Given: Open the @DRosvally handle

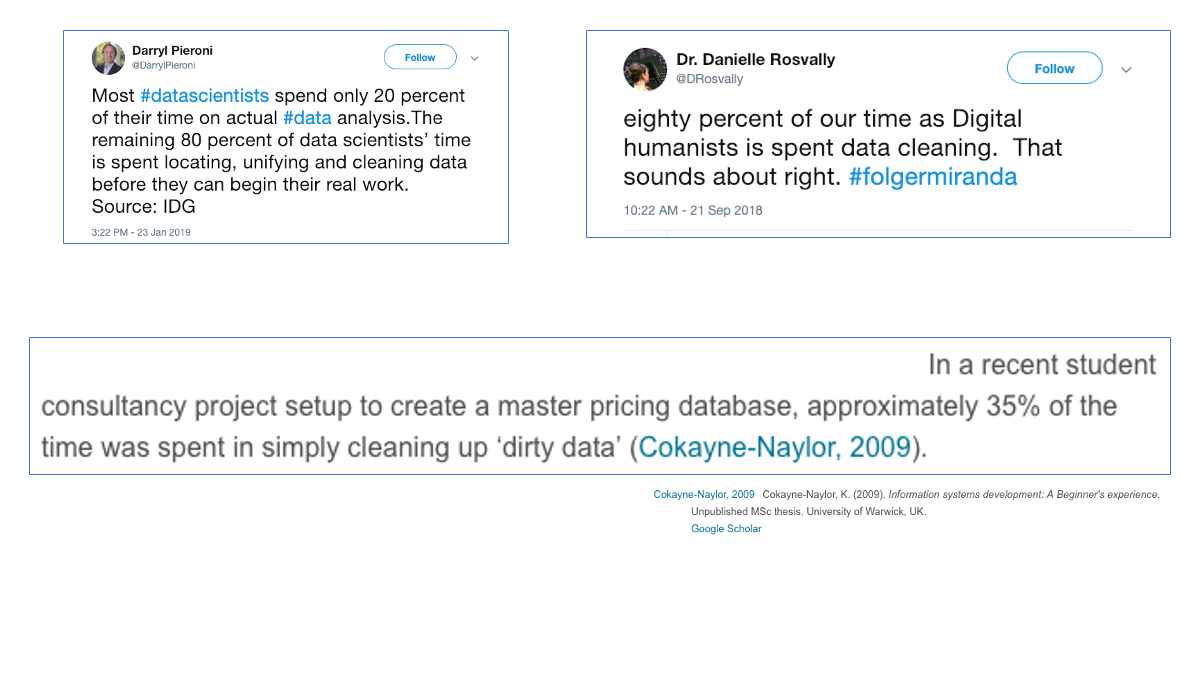Looking at the screenshot, I should [x=709, y=79].
